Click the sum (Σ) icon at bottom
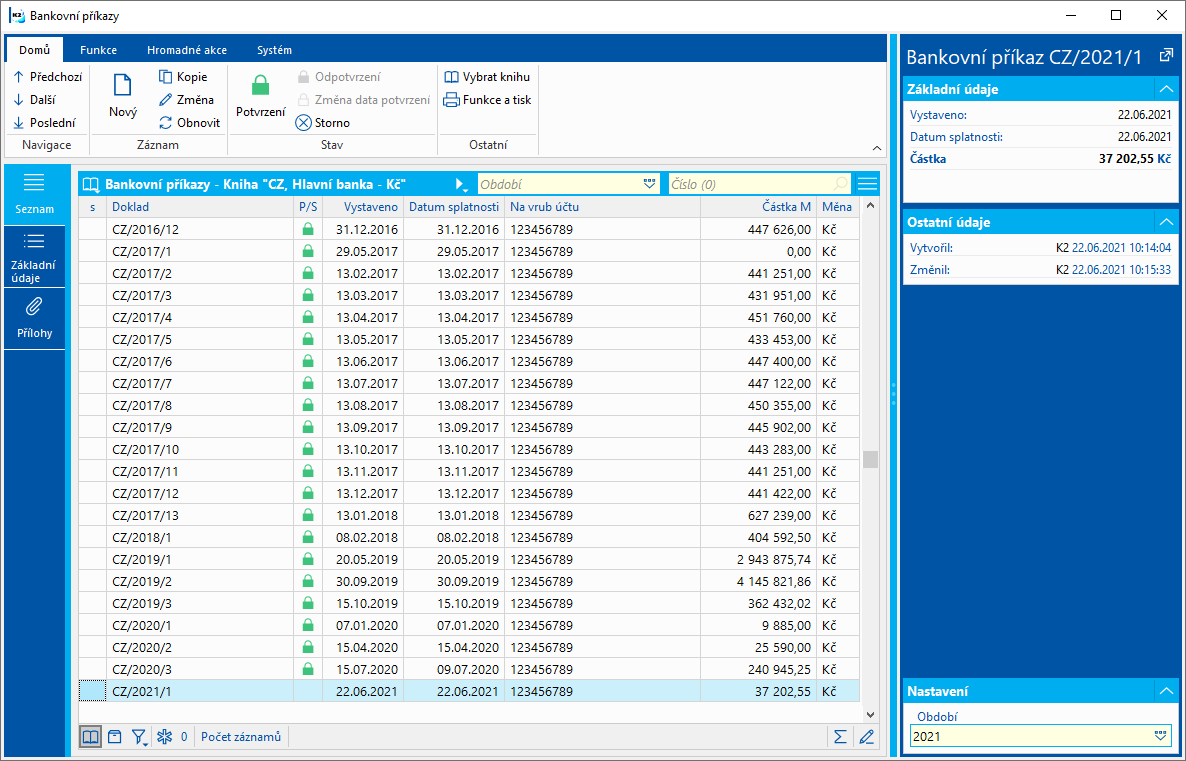Screen dimensions: 1186x761 point(839,737)
